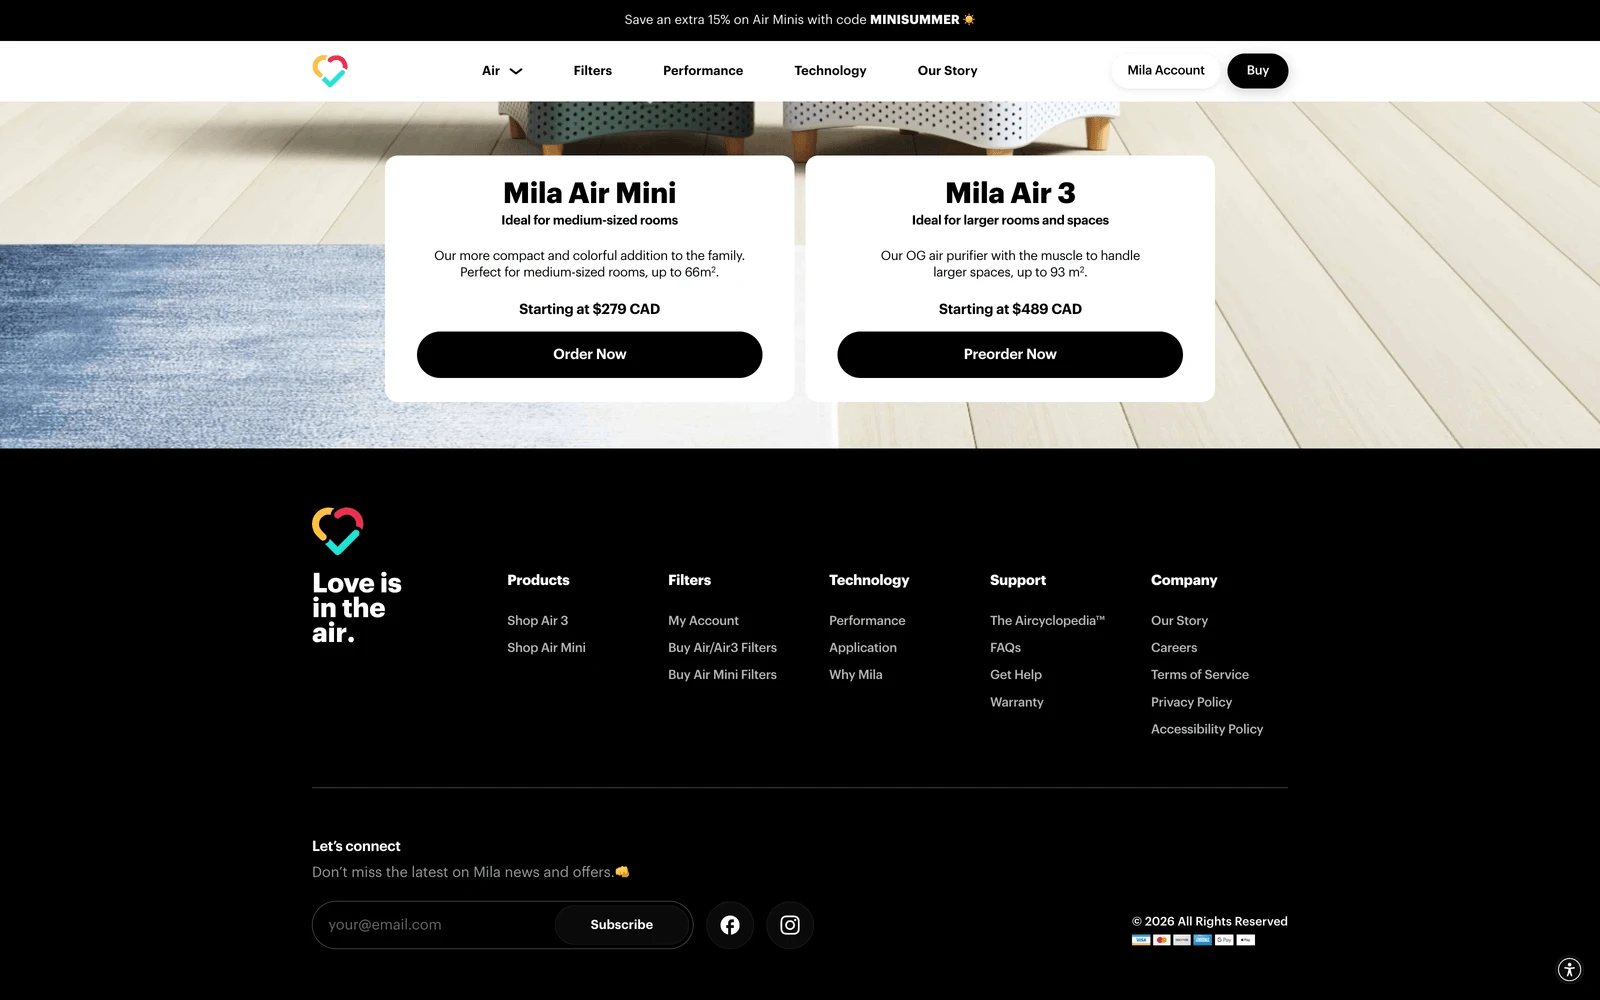
Task: Click the Discover card payment icon
Action: coord(1182,940)
